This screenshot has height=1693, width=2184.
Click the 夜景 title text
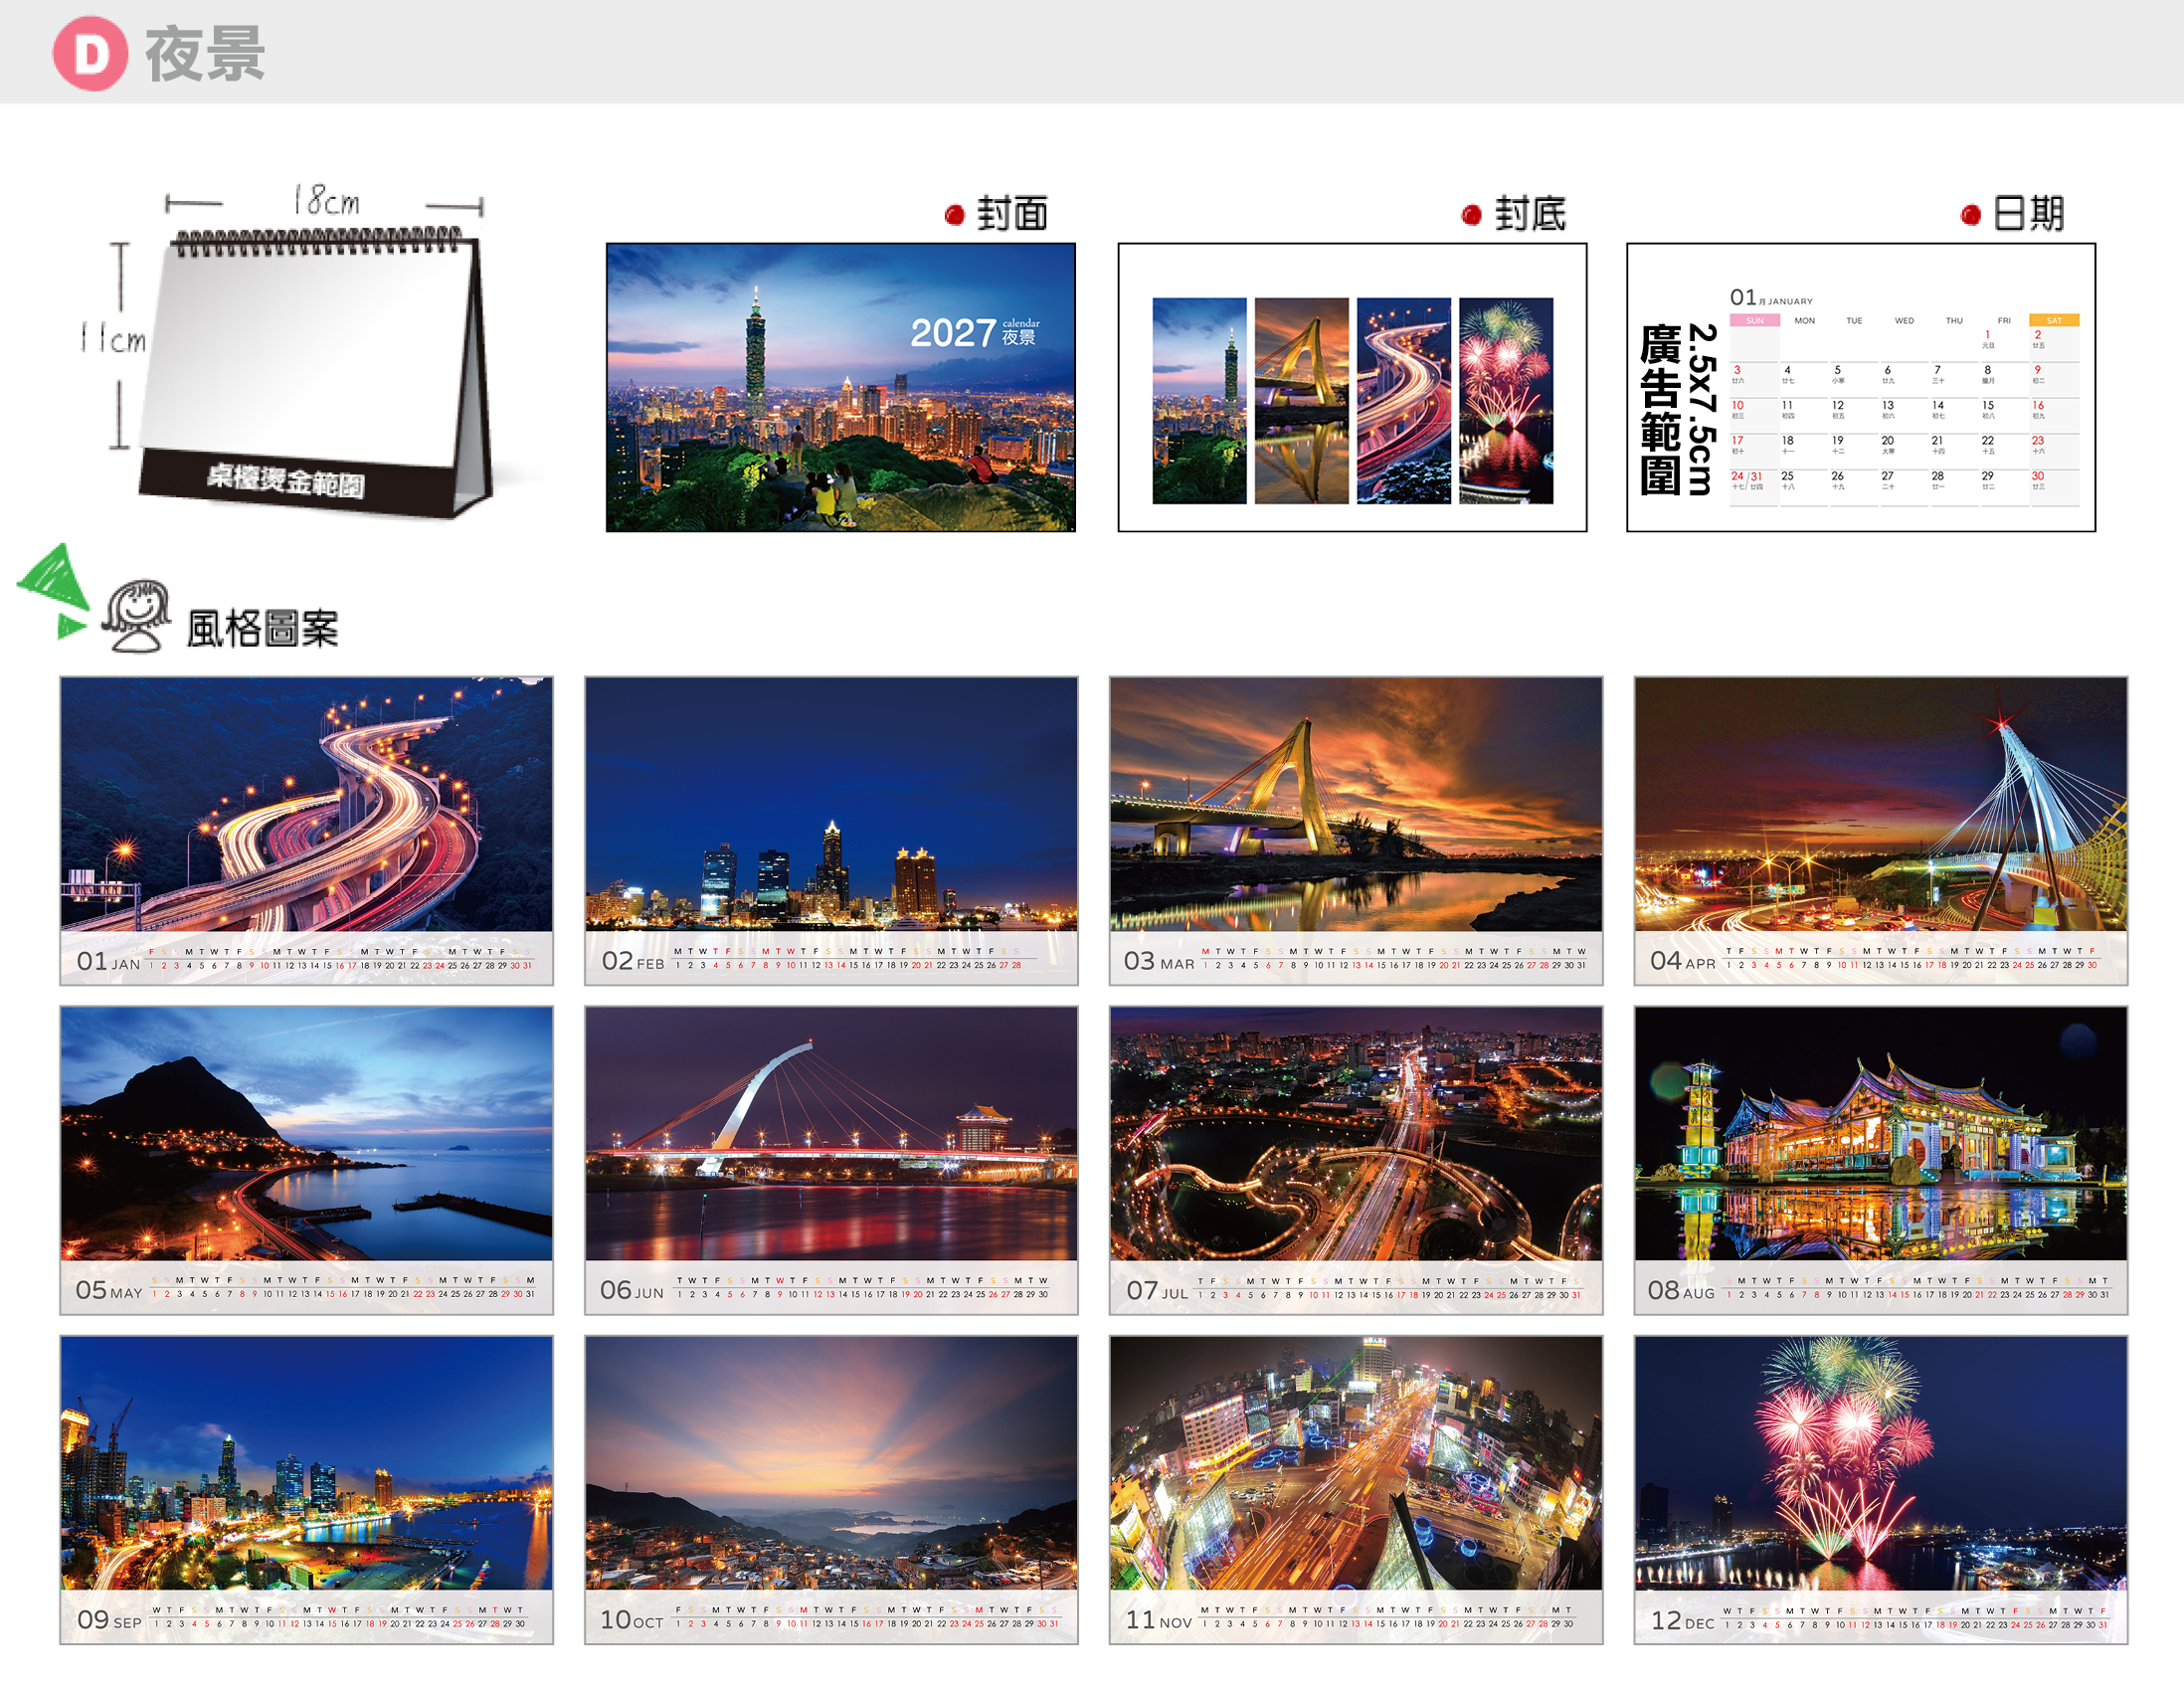(x=206, y=54)
